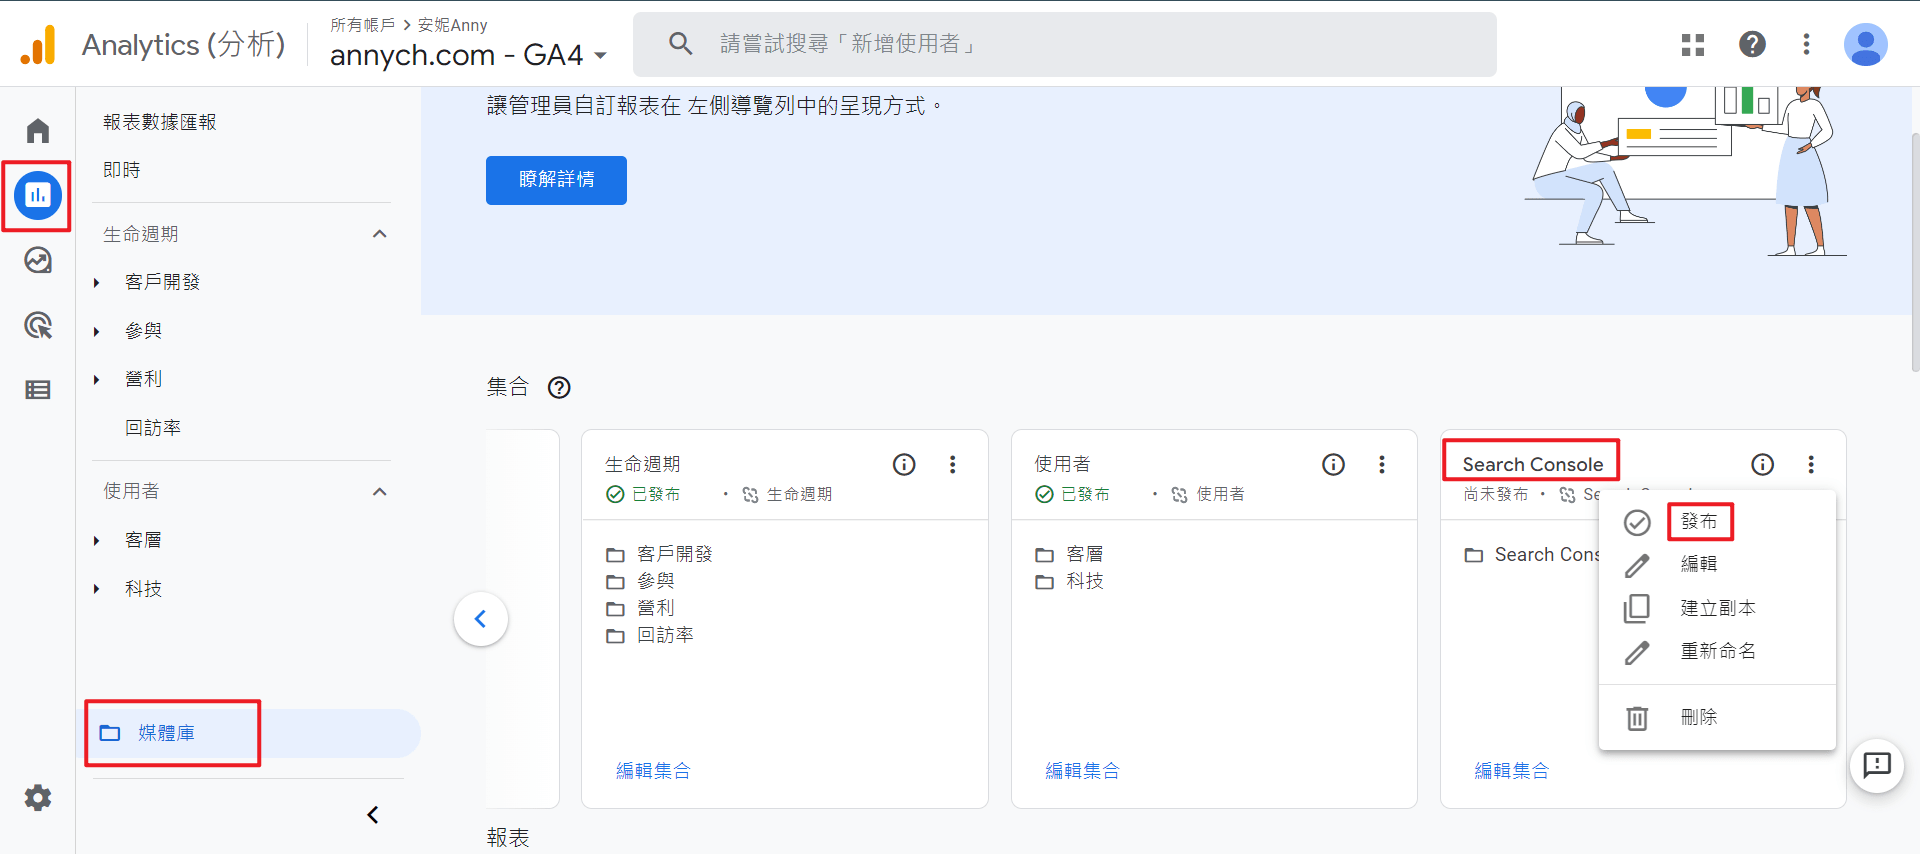
Task: Click the 媒體庫 folder icon
Action: coord(110,733)
